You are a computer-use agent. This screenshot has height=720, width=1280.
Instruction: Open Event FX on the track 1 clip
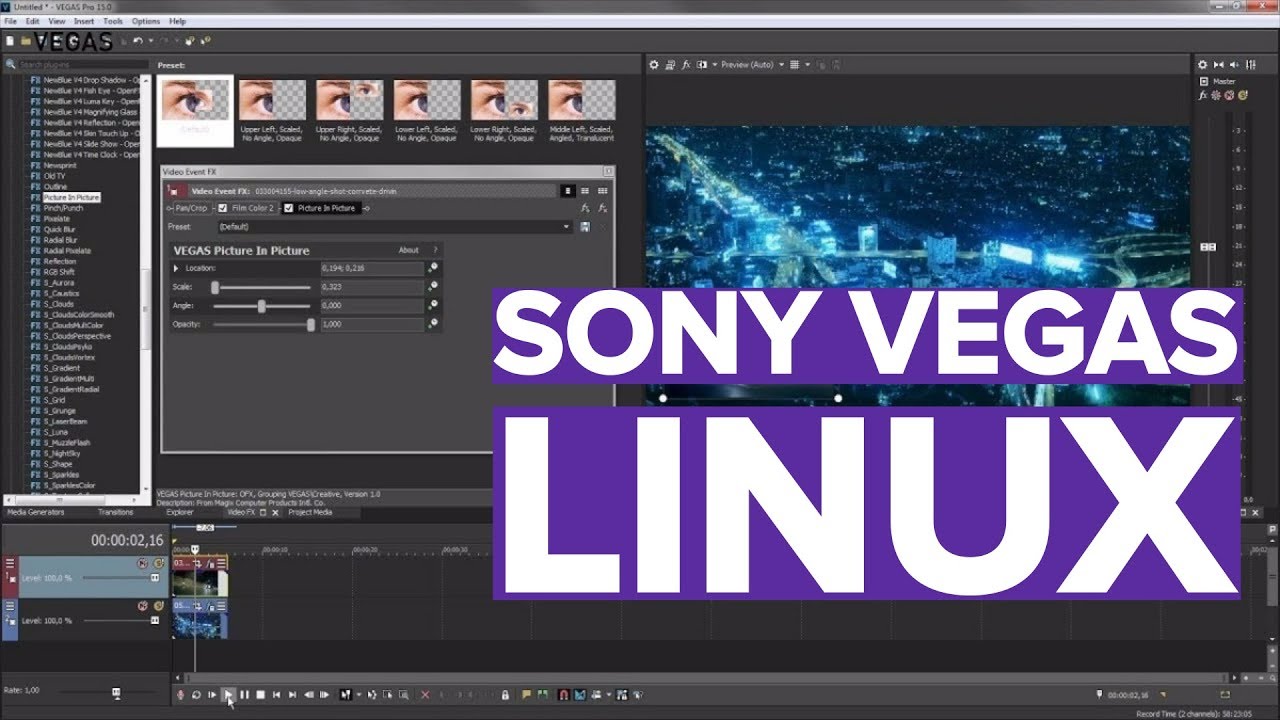pyautogui.click(x=210, y=564)
